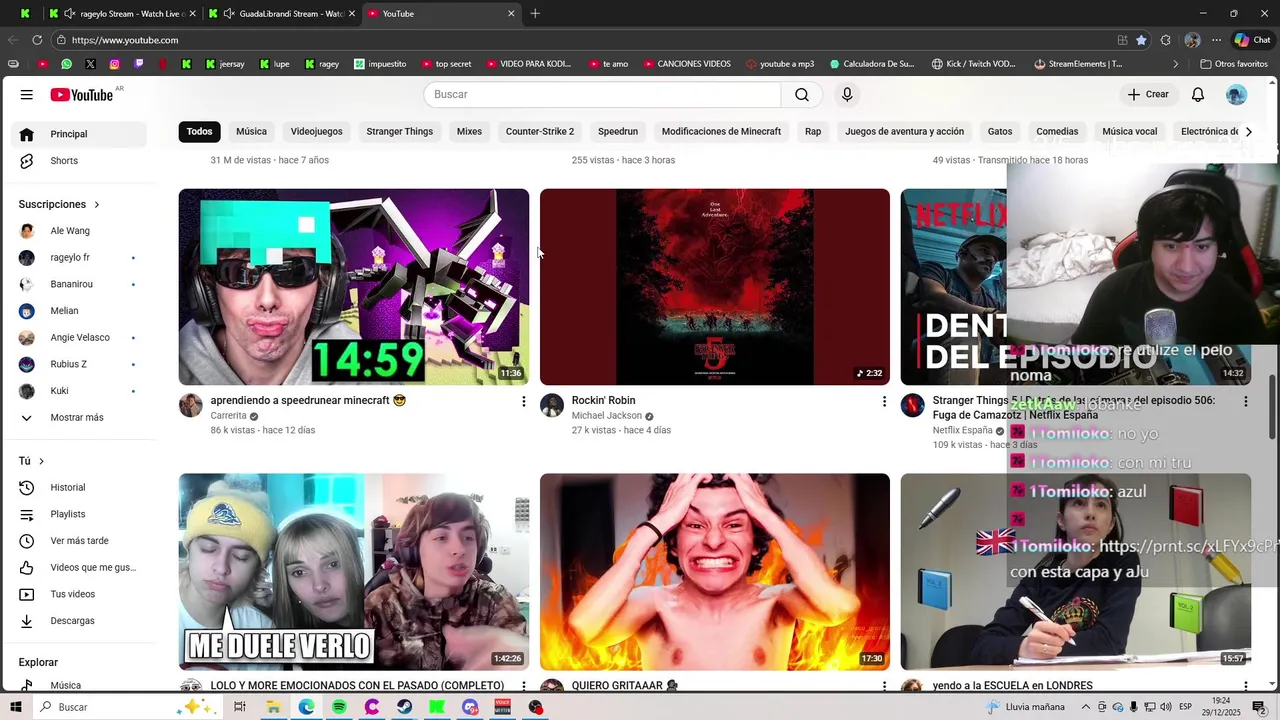Open ME DUELE VERLO video thumbnail
1280x720 pixels.
(354, 572)
